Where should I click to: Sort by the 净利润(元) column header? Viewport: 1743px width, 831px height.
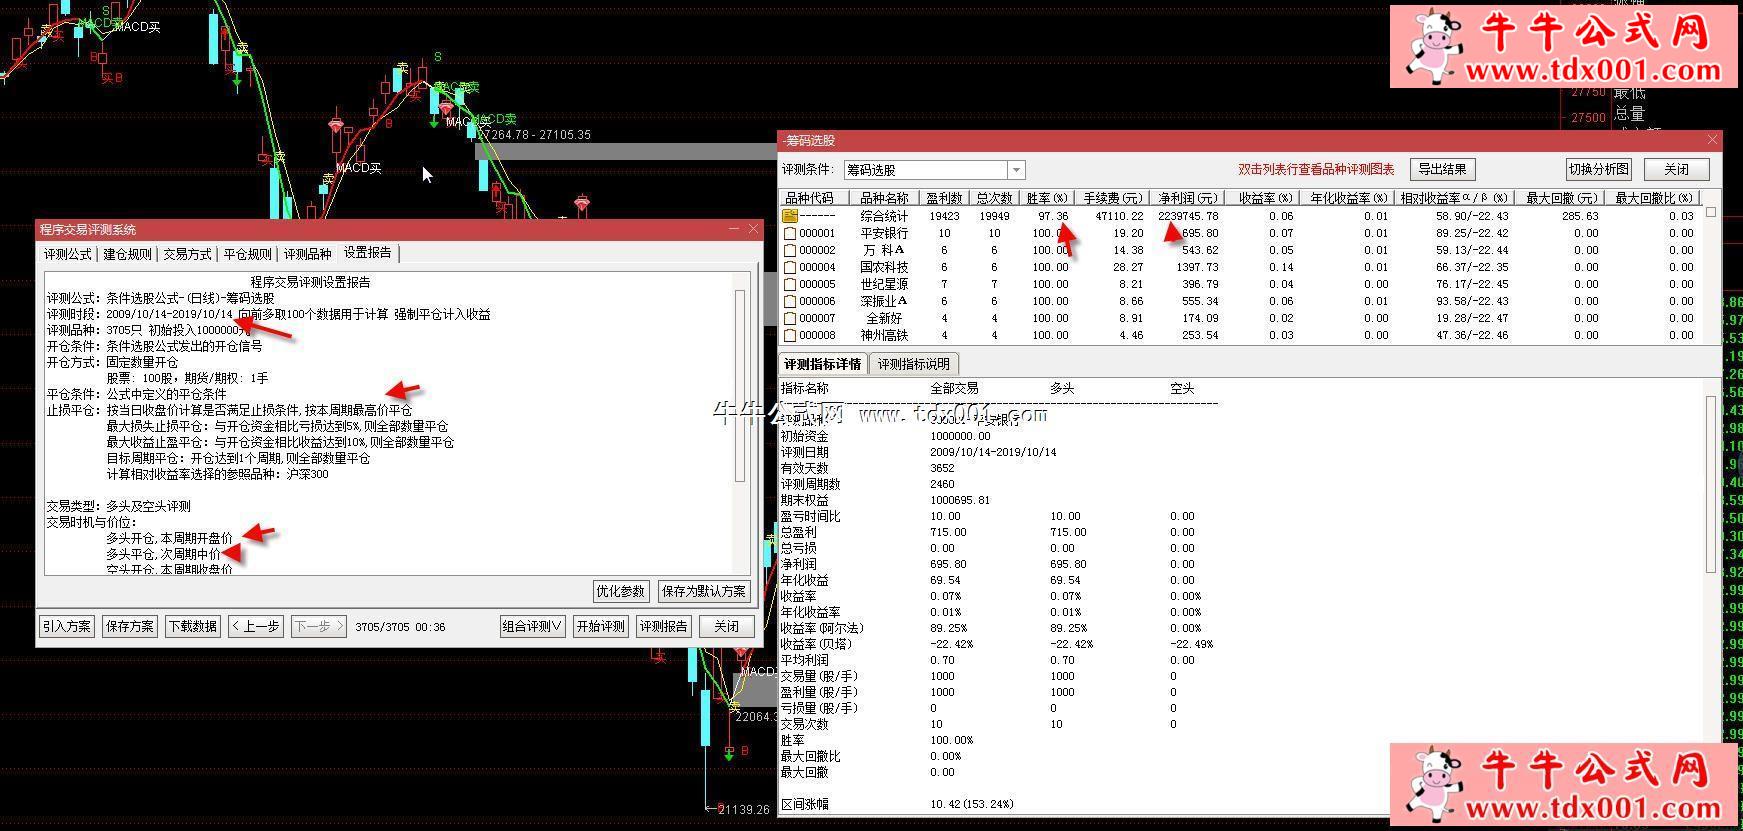[x=1187, y=198]
